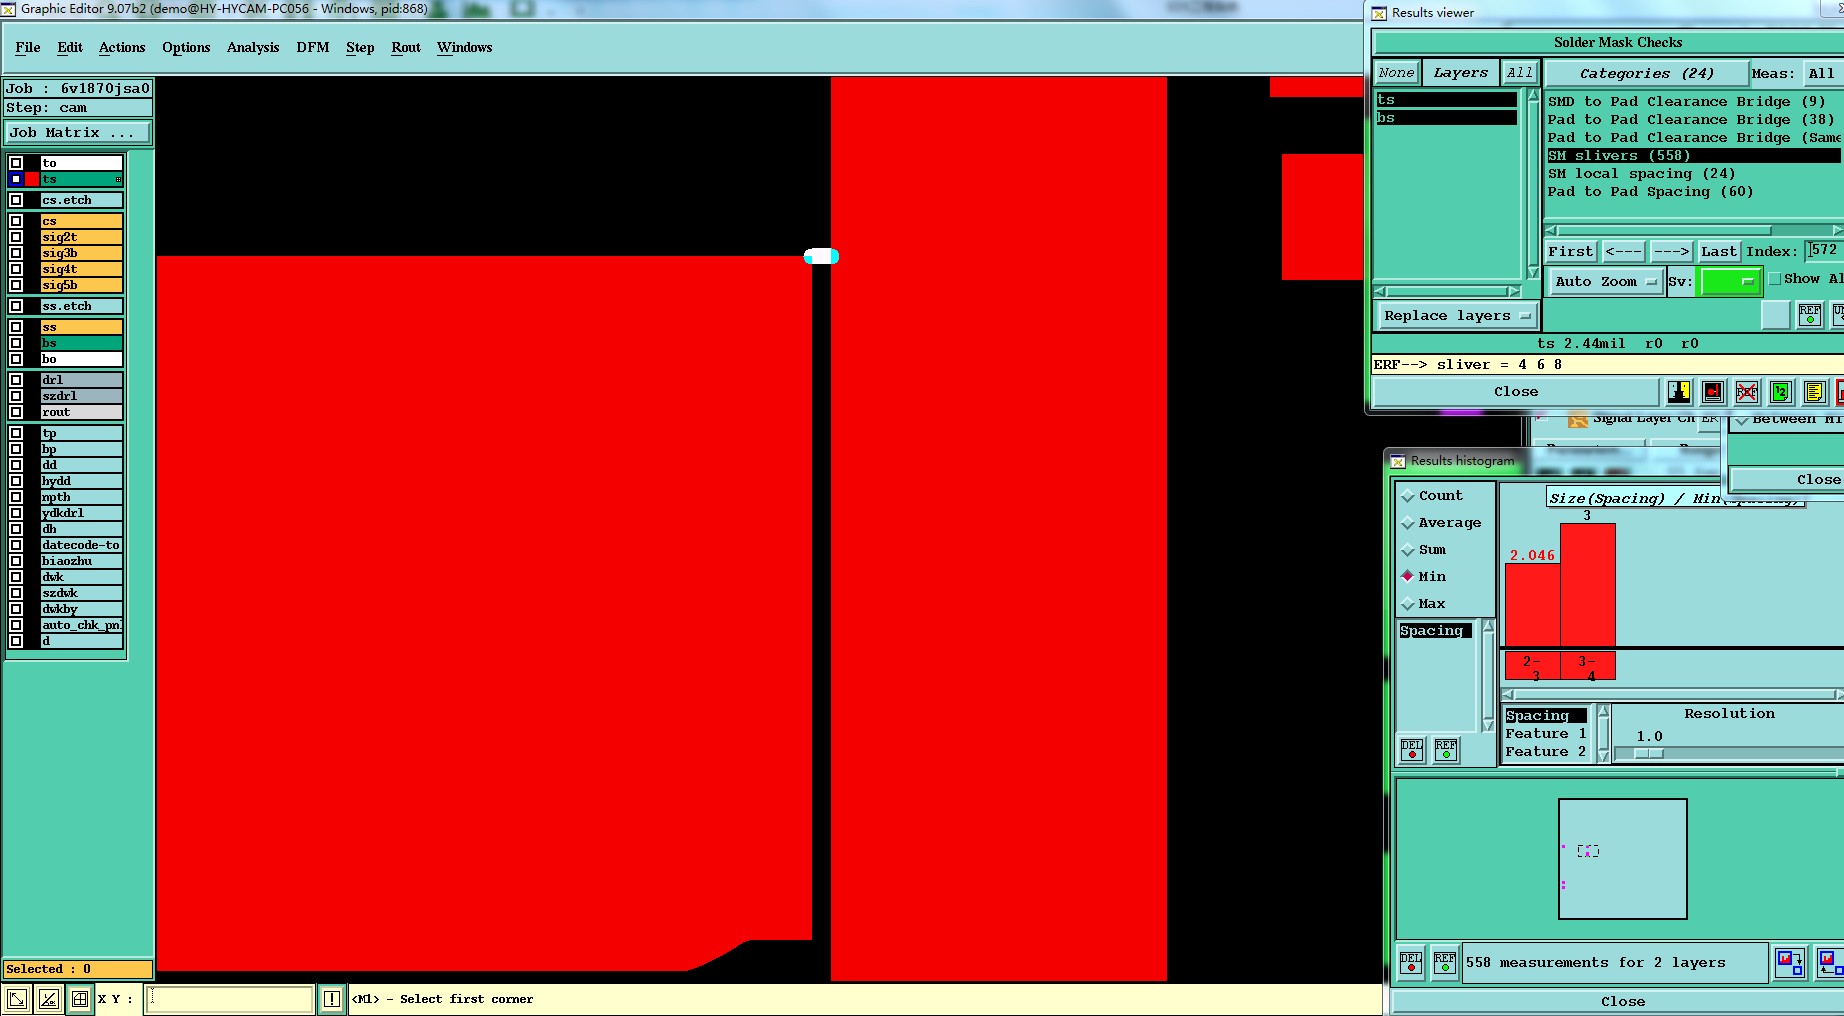The height and width of the screenshot is (1016, 1844).
Task: Toggle display box for the drl layer
Action: [x=16, y=380]
